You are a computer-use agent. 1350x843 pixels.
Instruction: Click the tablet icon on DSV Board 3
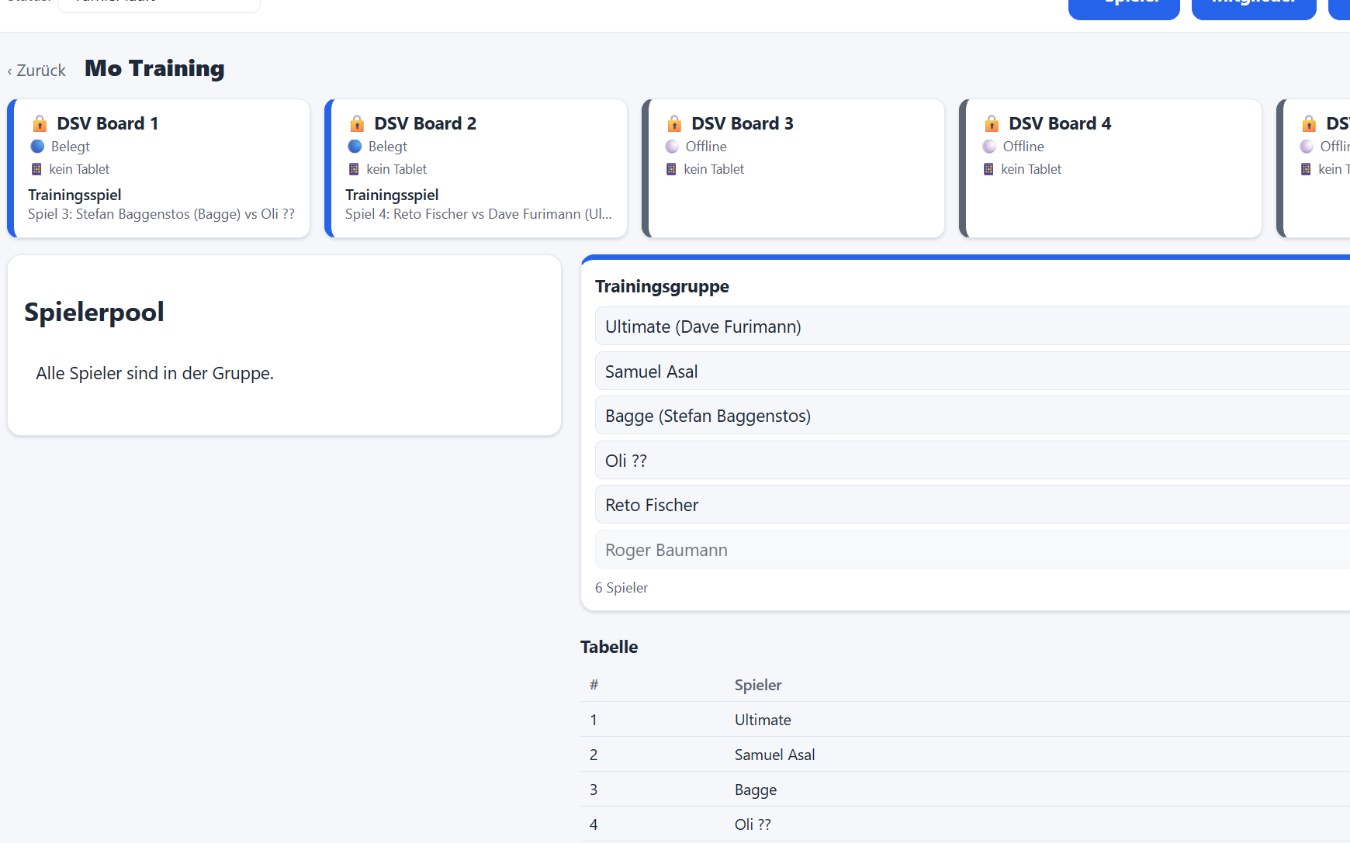(x=672, y=169)
